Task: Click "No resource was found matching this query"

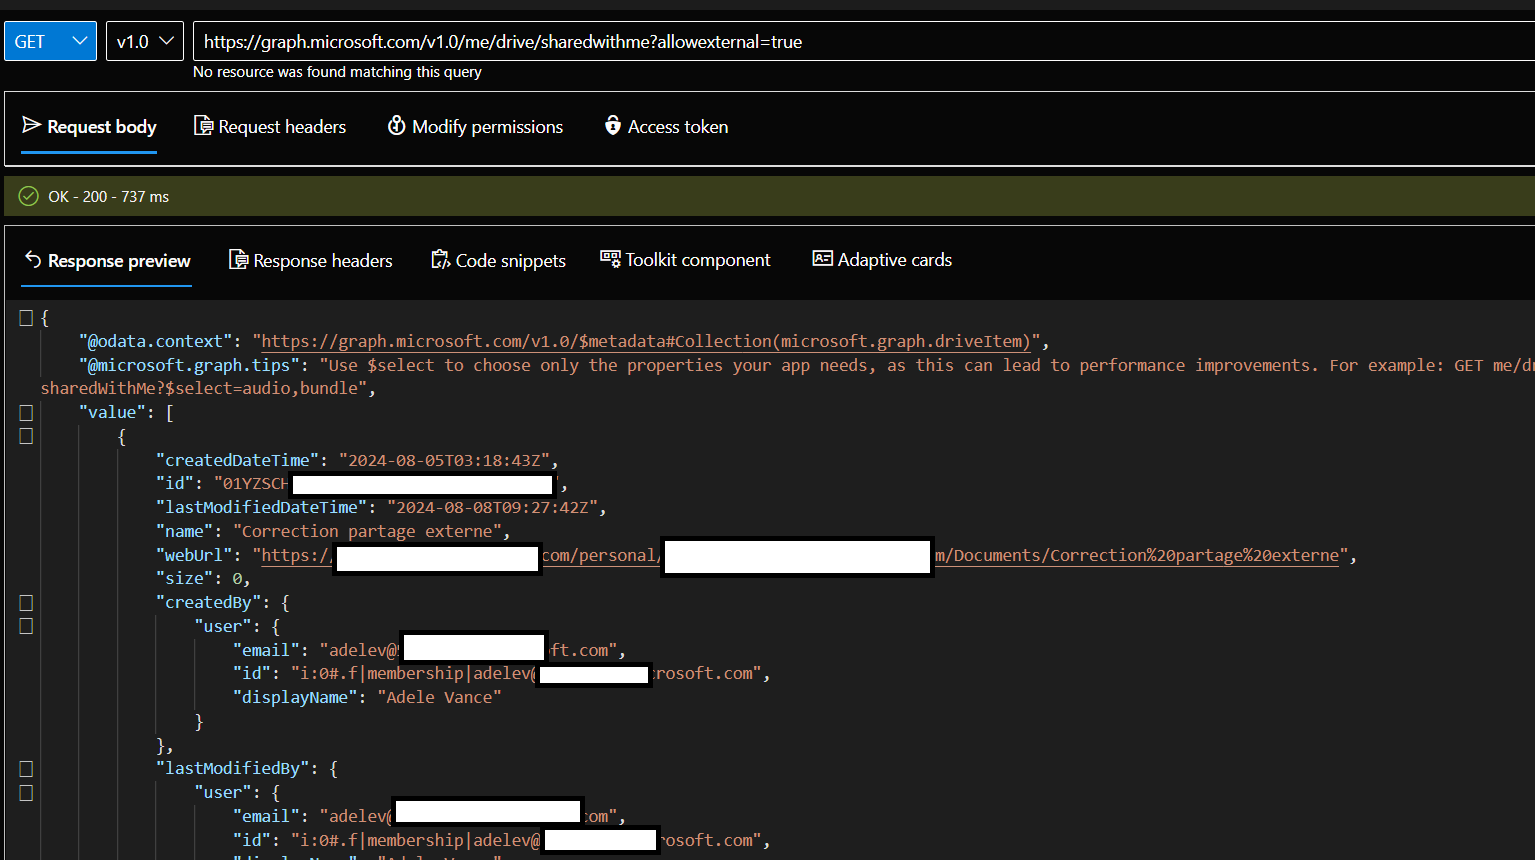Action: coord(337,72)
